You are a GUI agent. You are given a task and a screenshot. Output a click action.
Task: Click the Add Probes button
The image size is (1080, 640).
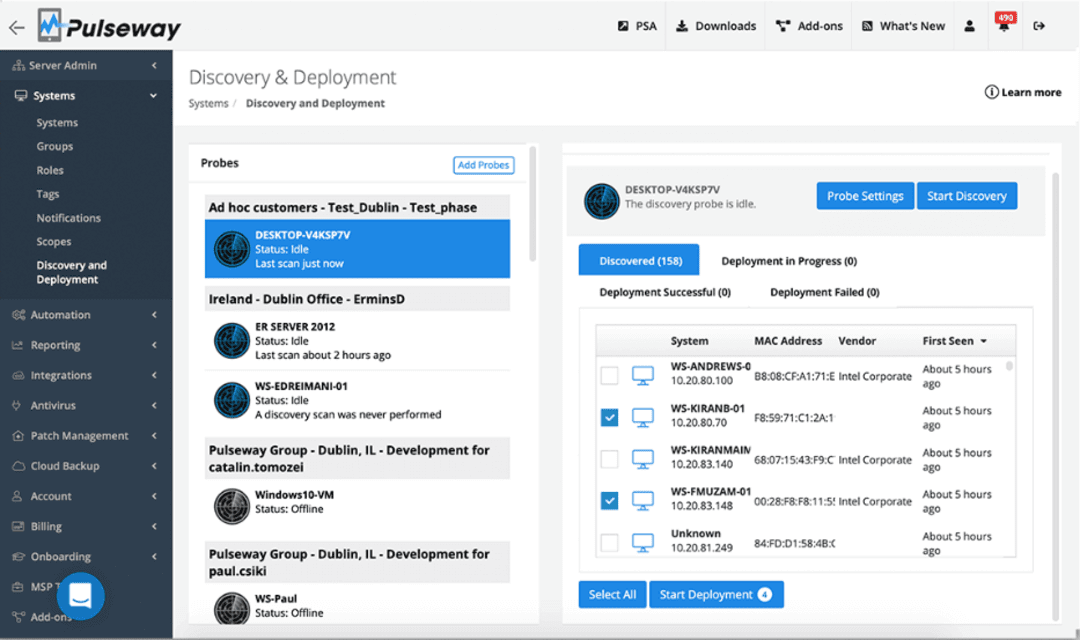(483, 165)
